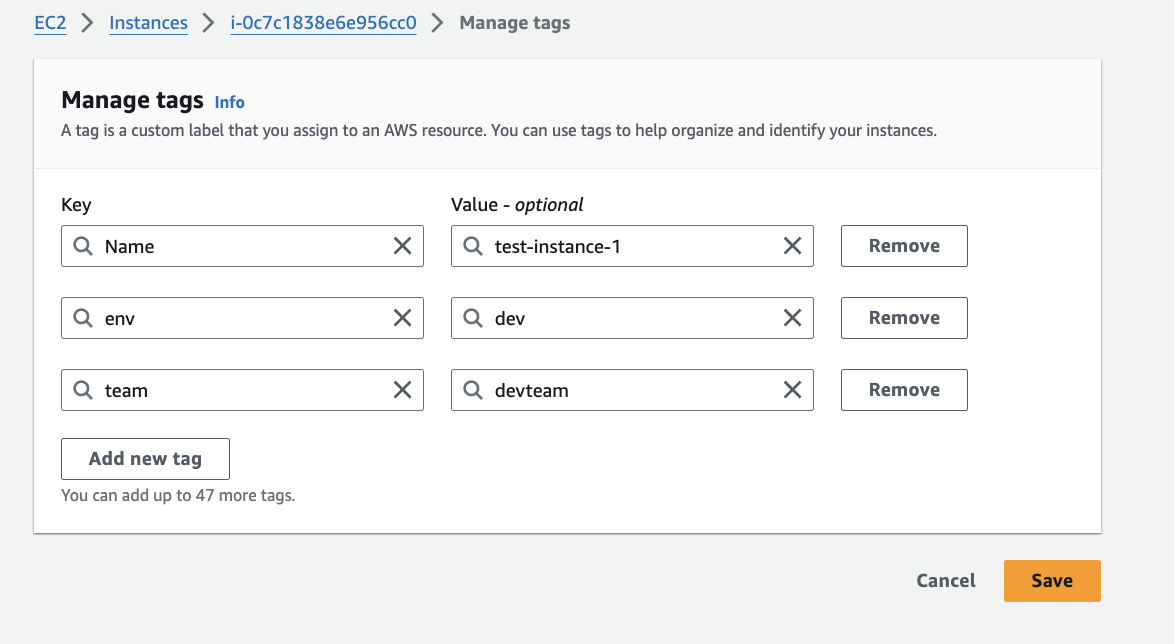1174x644 pixels.
Task: Click search icon in Name key field
Action: pyautogui.click(x=83, y=246)
